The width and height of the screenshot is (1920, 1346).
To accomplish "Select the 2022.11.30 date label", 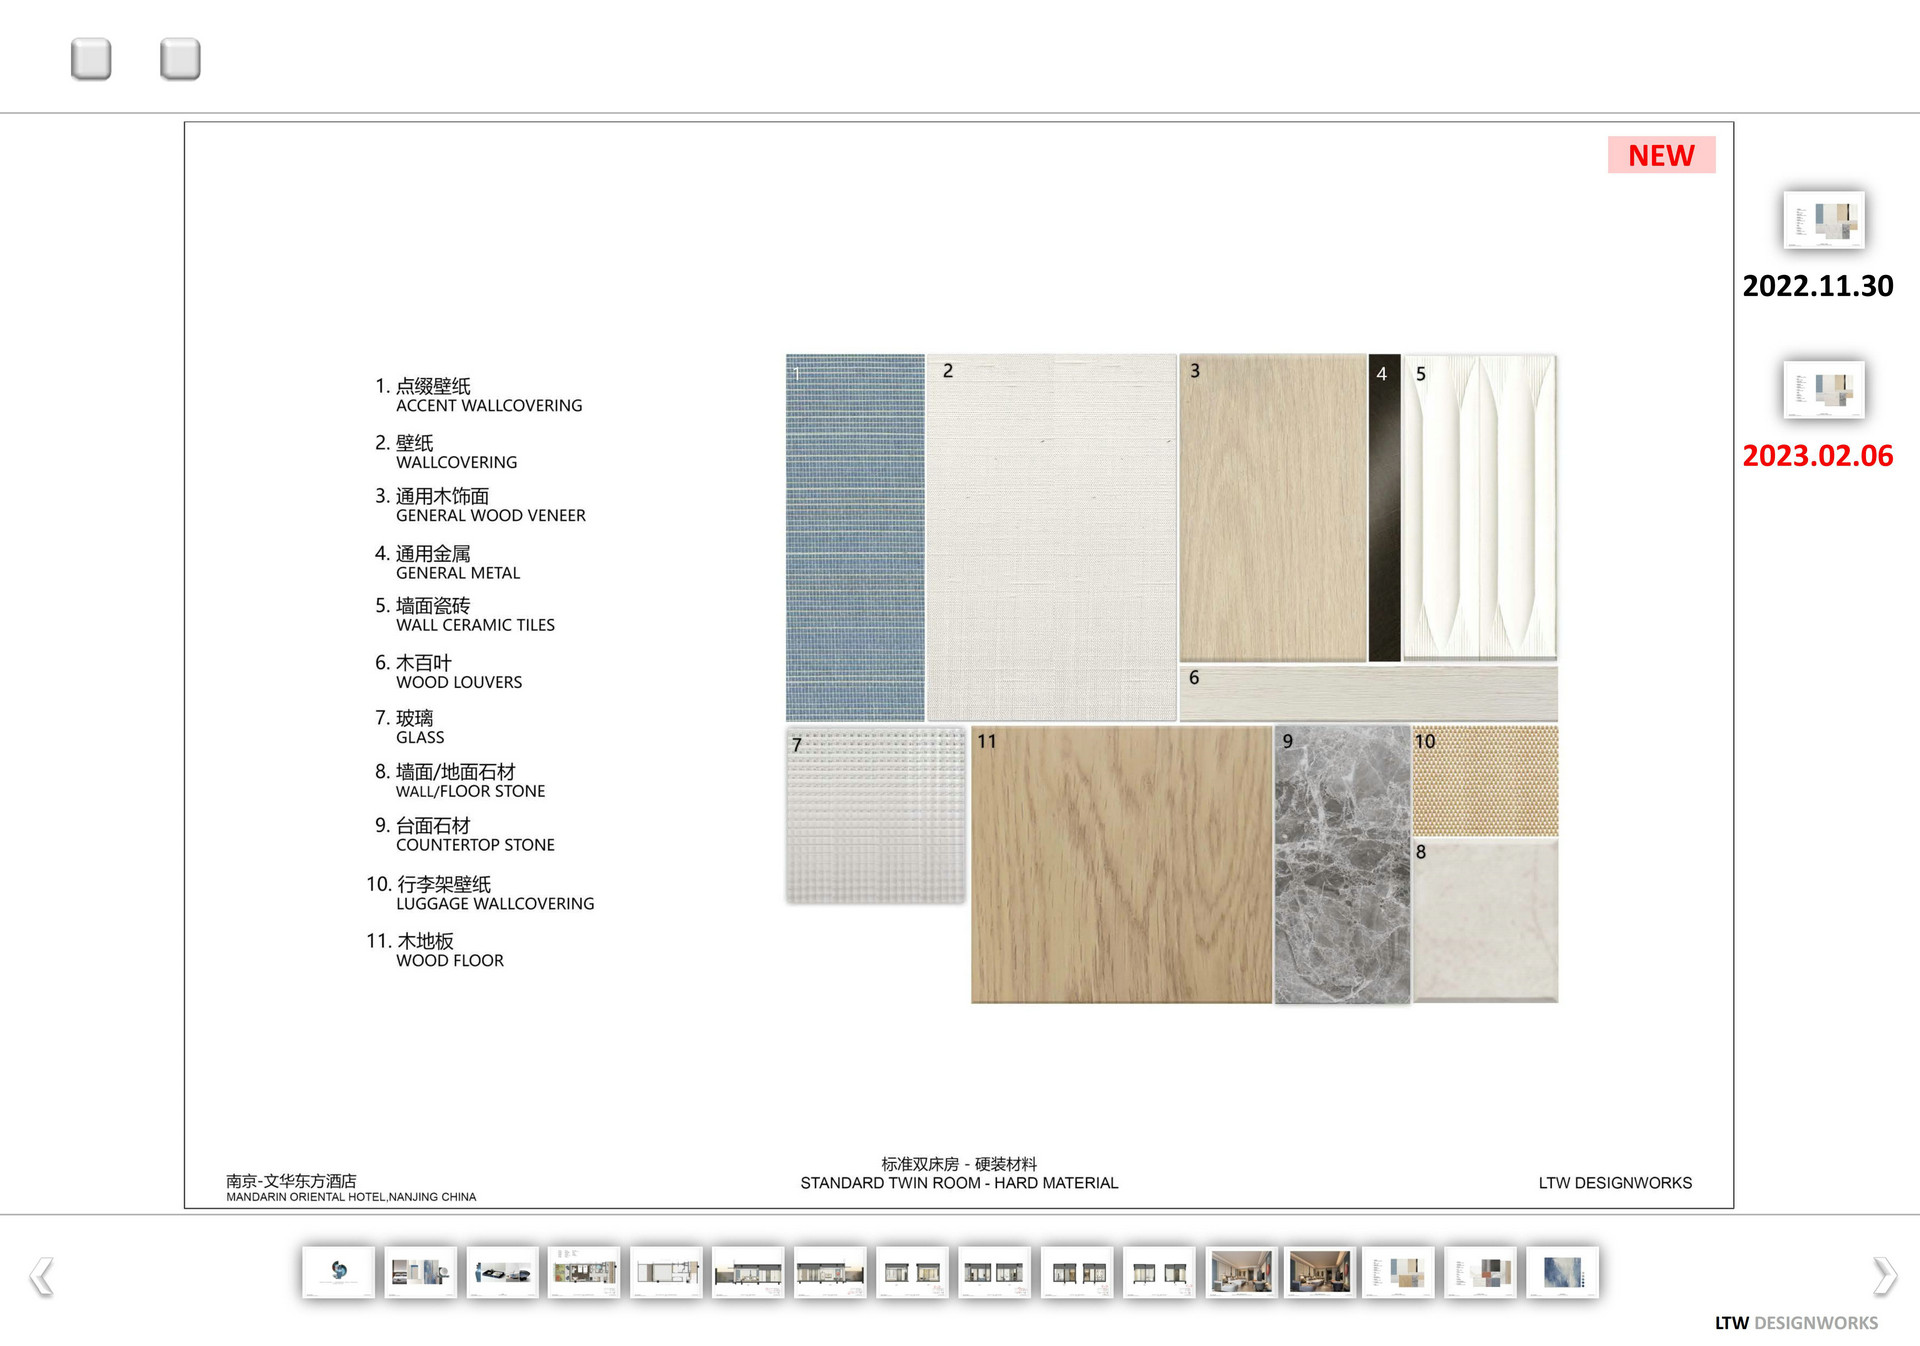I will click(x=1817, y=286).
